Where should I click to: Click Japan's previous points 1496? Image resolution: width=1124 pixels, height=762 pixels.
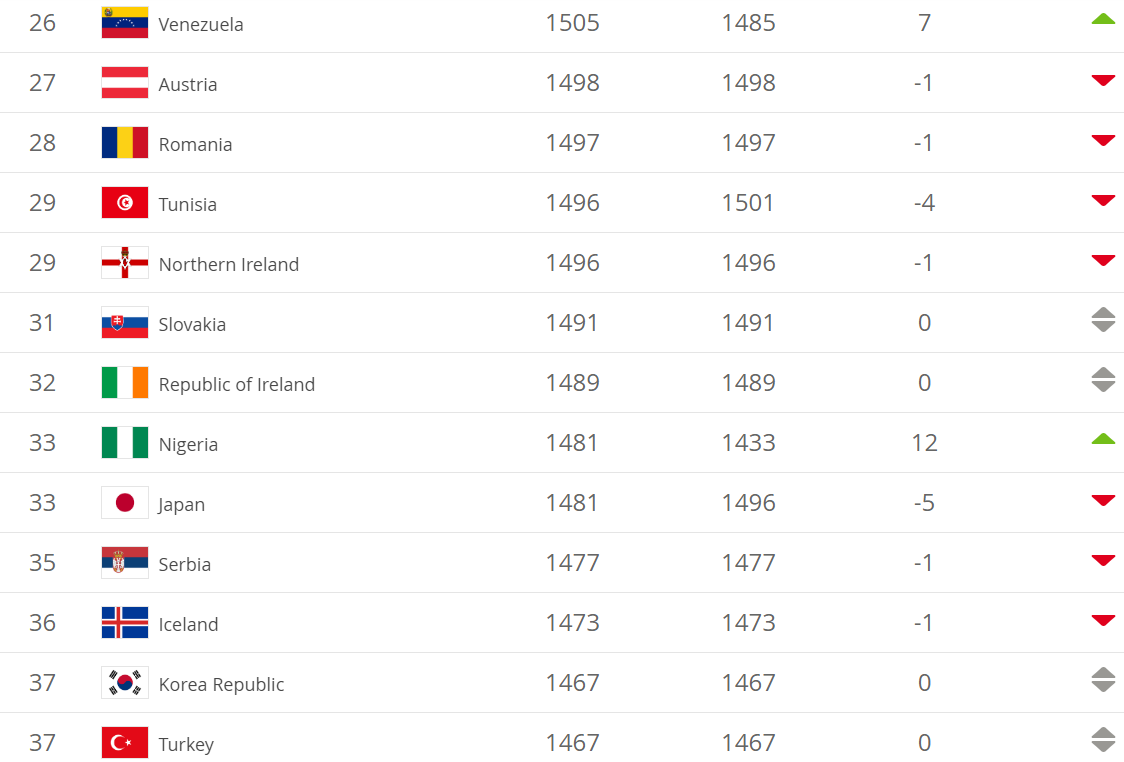click(x=748, y=503)
